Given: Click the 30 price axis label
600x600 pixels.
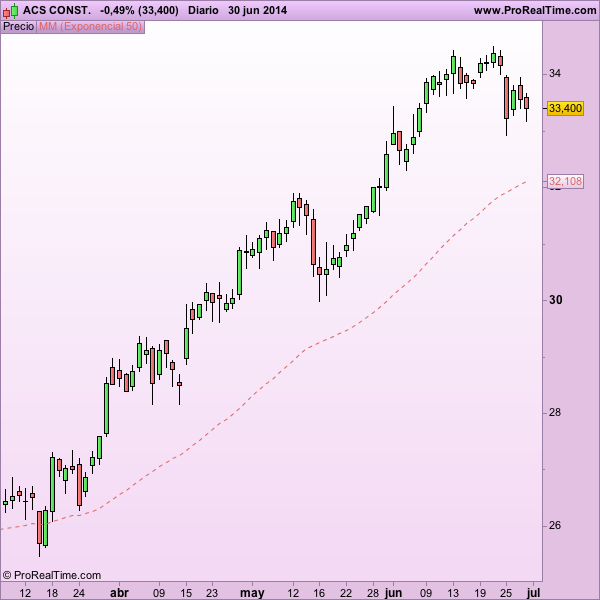Looking at the screenshot, I should tap(556, 300).
